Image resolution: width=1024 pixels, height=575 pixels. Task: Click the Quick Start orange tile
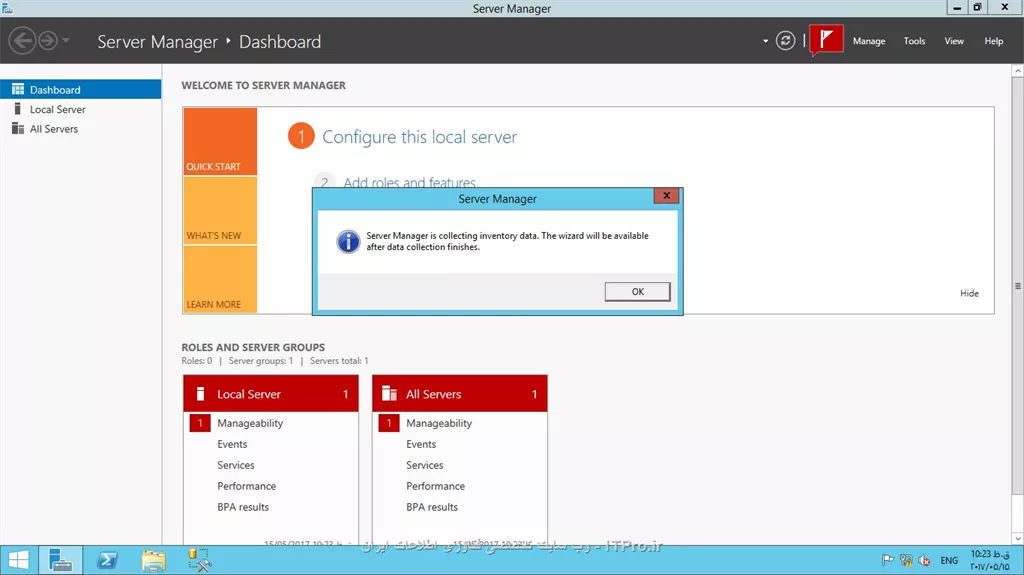coord(220,142)
